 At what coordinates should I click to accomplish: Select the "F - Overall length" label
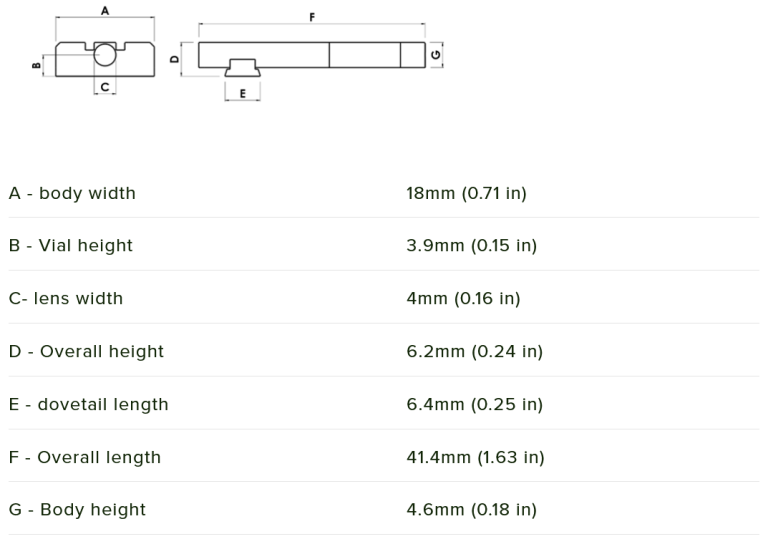[x=84, y=457]
